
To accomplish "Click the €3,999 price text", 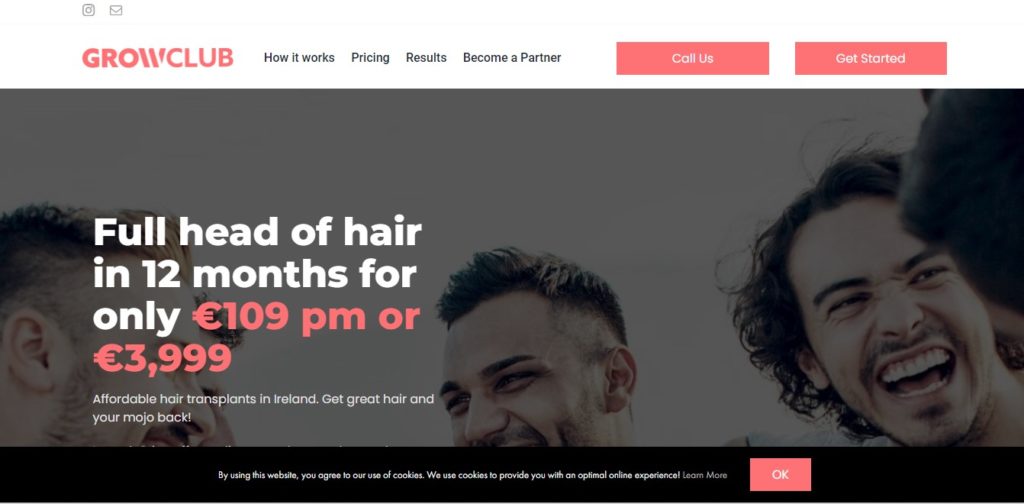I will coord(162,358).
